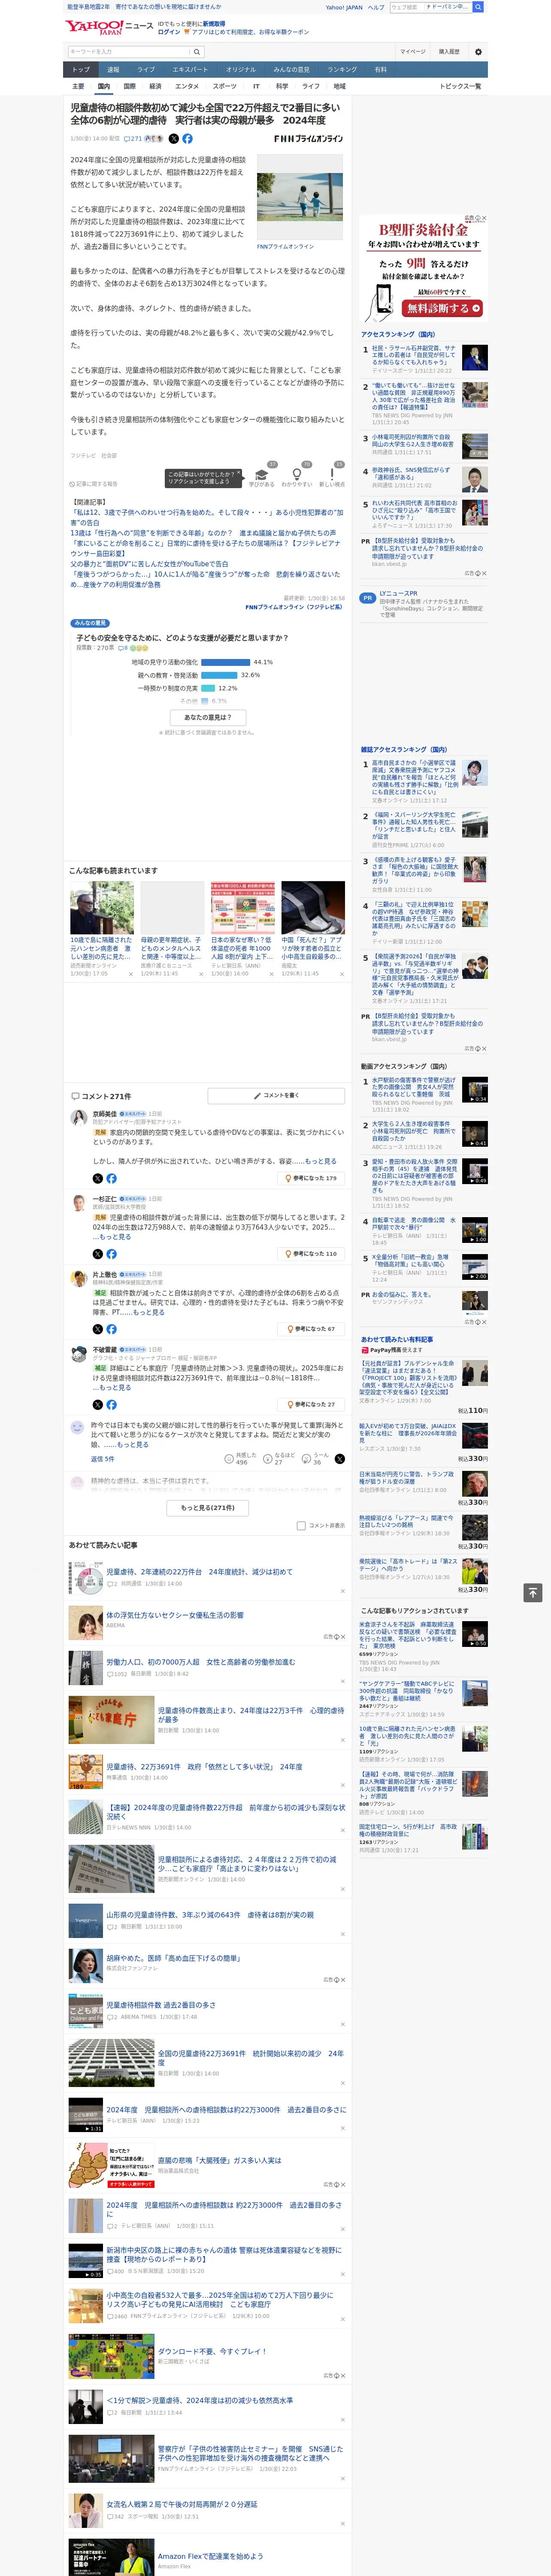The width and height of the screenshot is (551, 2576).
Task: Expand 京師美佳's comment with 'もっと見る'
Action: click(320, 1161)
